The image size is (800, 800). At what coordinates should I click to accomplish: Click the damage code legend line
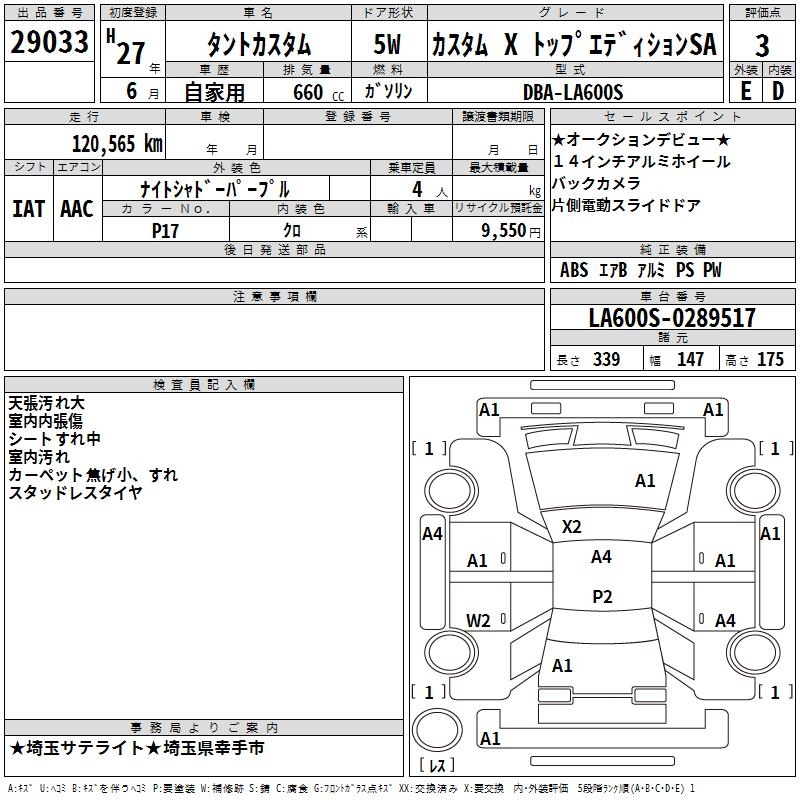(x=351, y=788)
